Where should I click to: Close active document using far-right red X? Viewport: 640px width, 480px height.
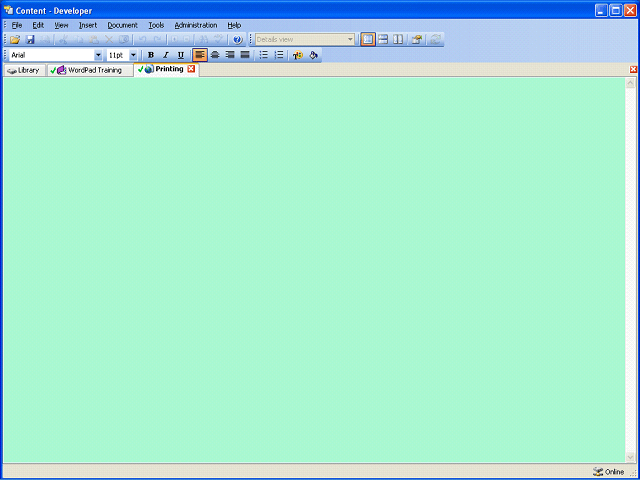(x=633, y=69)
